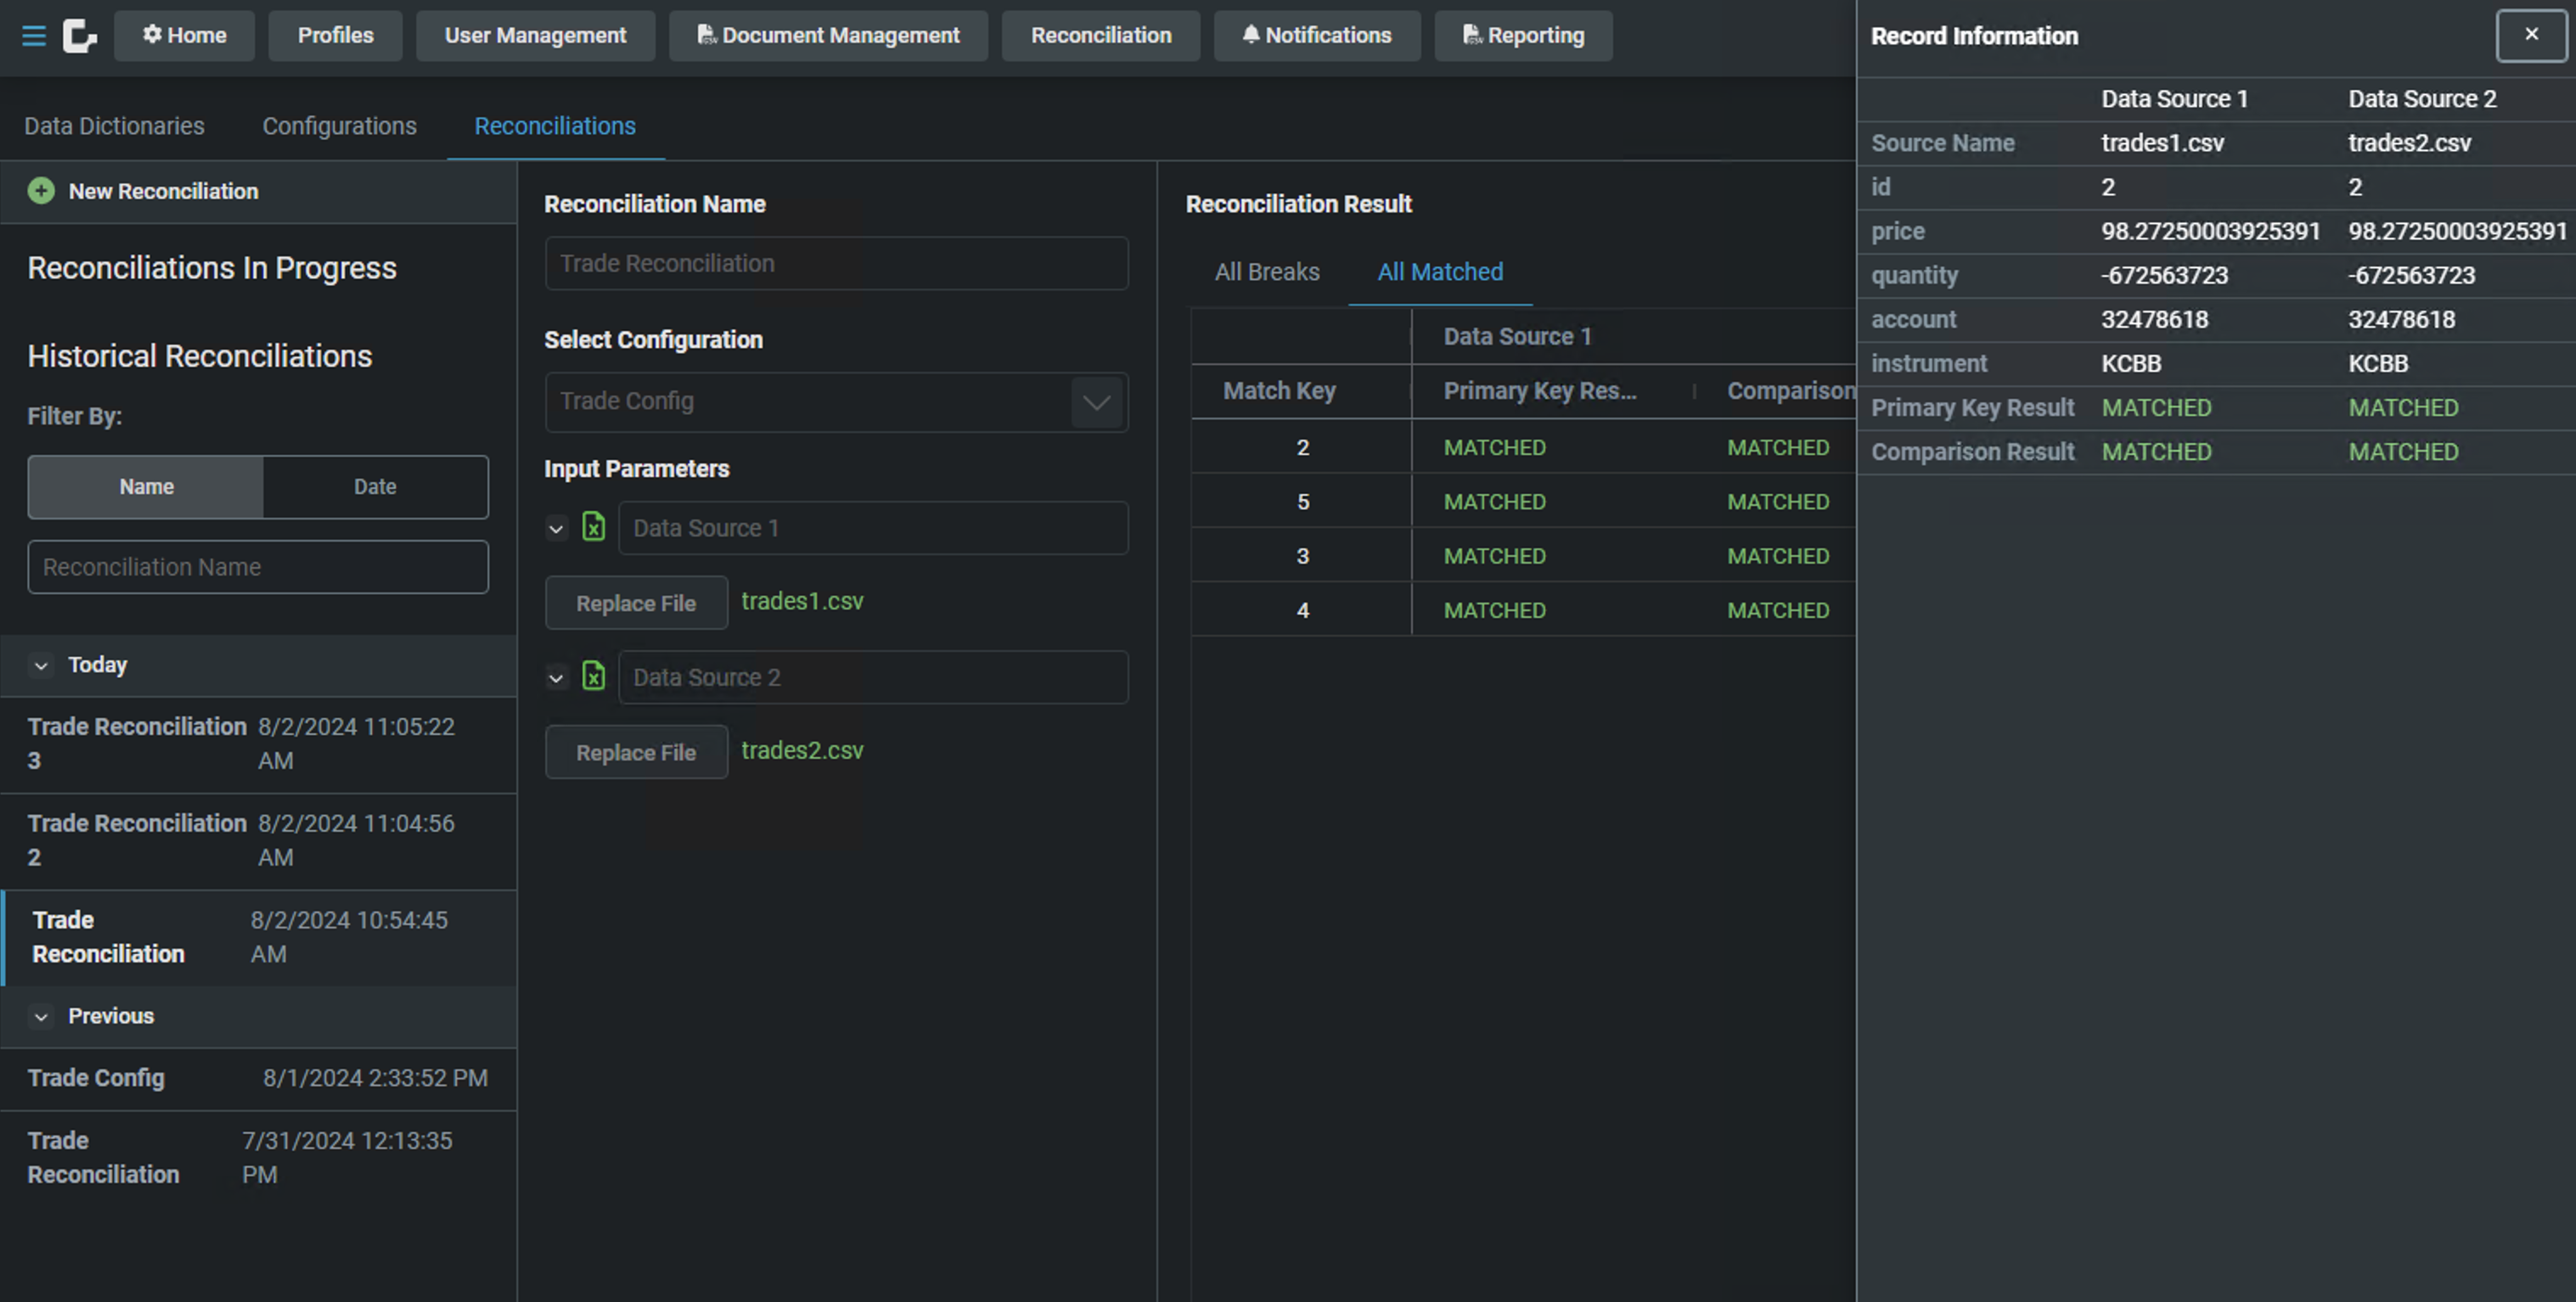Click the Data Source 1 spreadsheet file icon

pos(593,527)
